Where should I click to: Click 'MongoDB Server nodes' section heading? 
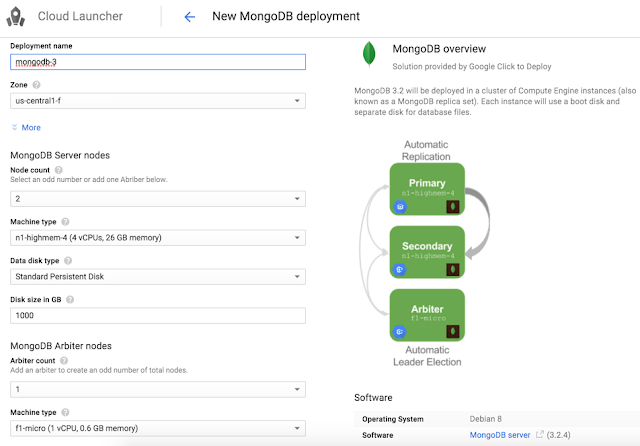(x=60, y=155)
